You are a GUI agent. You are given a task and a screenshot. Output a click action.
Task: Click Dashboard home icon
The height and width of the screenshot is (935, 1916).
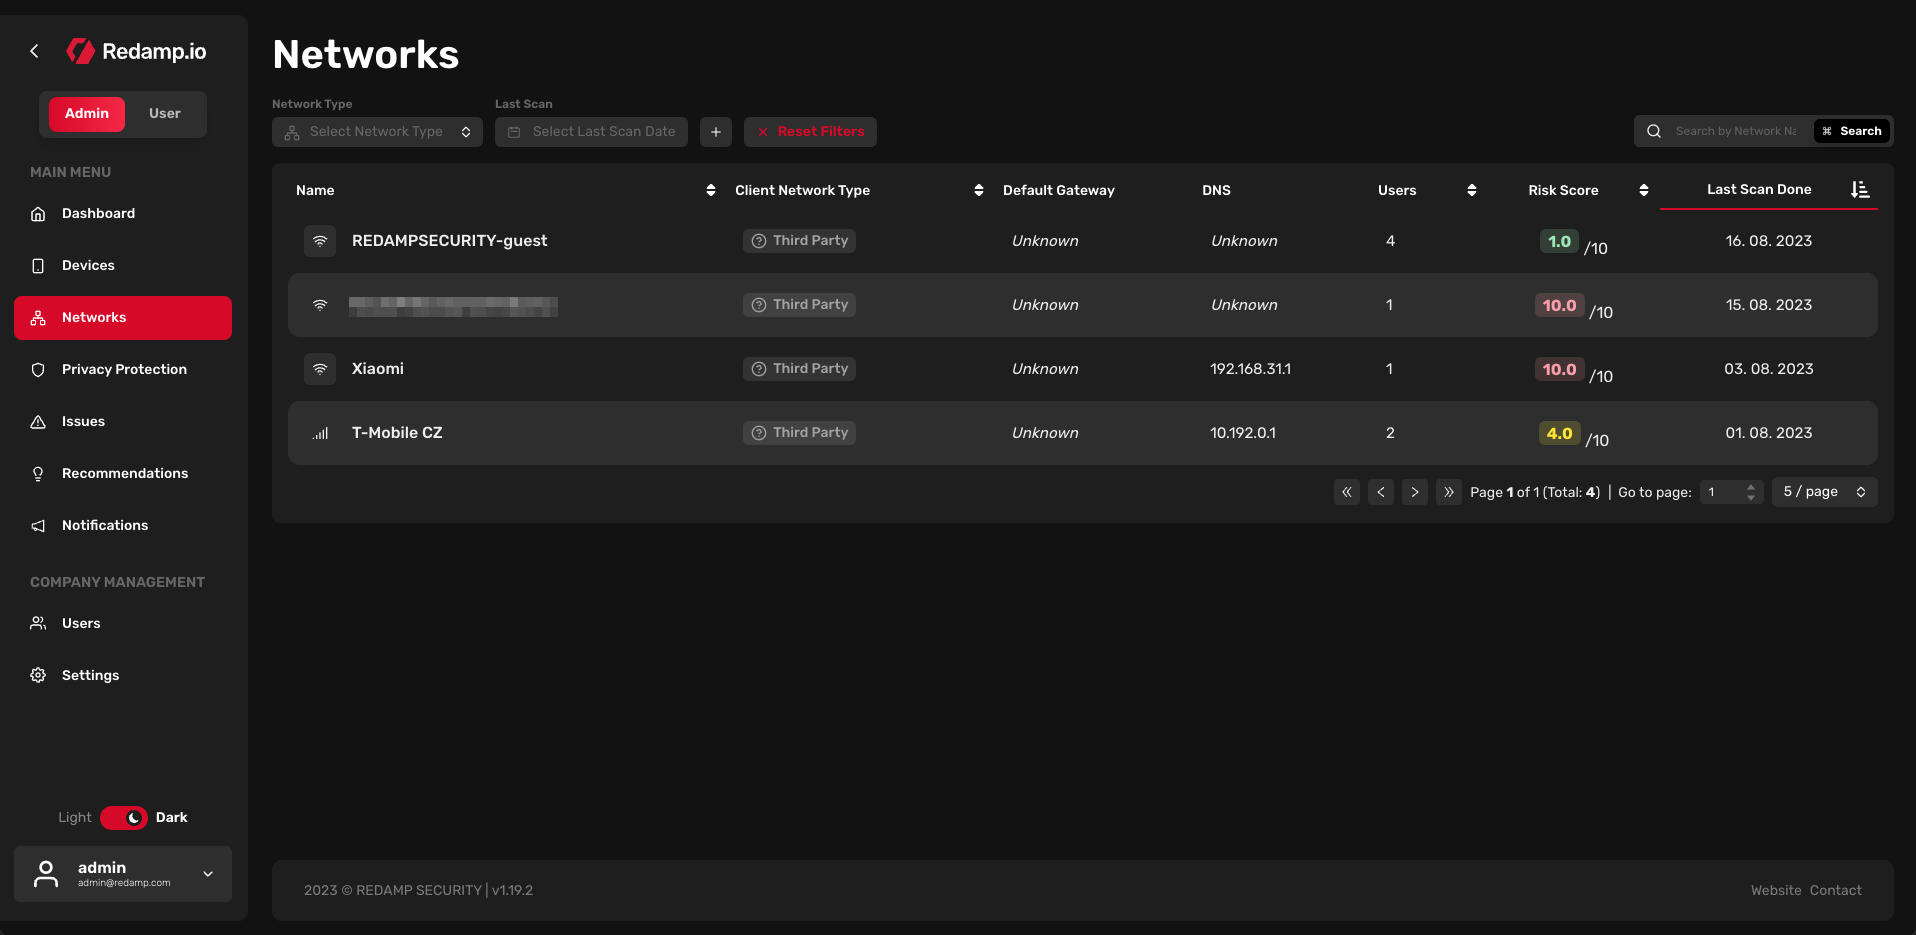pos(38,214)
